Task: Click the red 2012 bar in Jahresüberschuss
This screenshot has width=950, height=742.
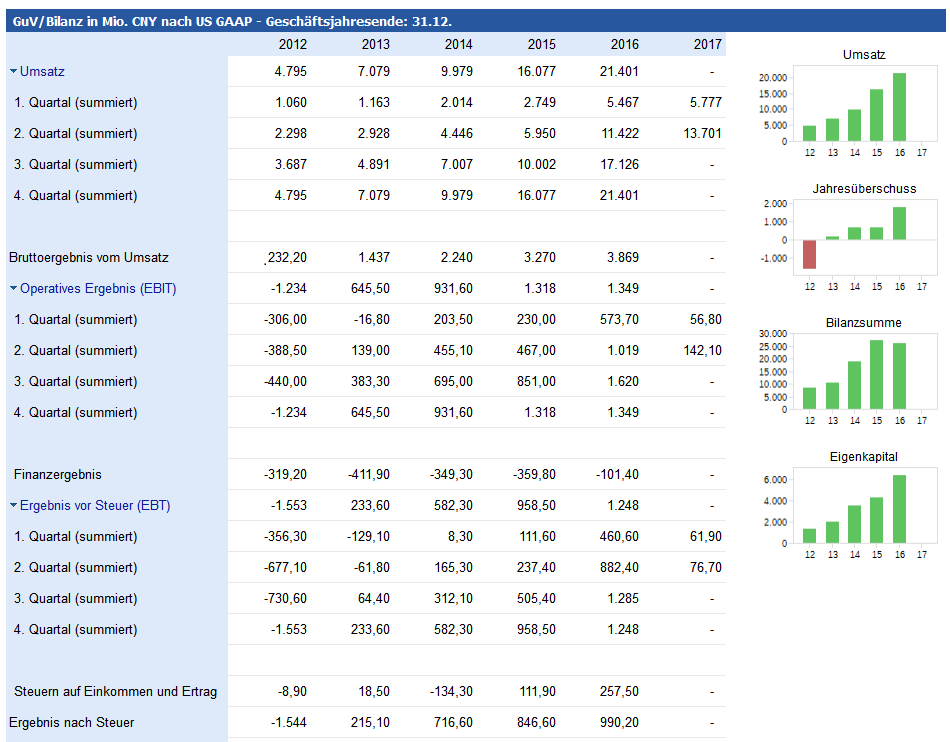Action: (810, 254)
